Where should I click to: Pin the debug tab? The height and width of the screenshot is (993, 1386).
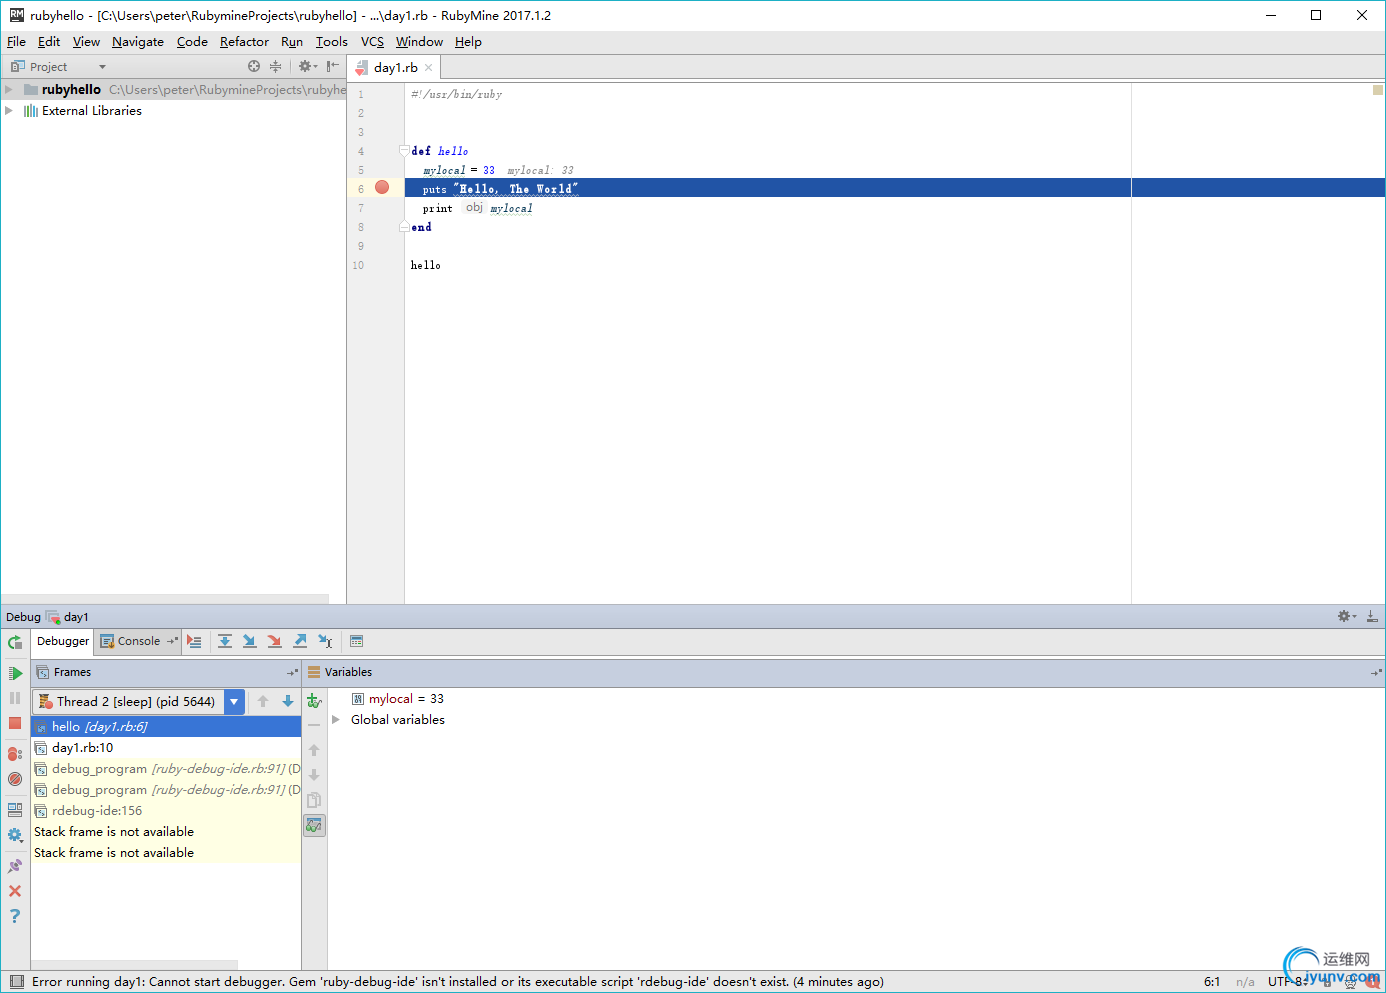15,866
